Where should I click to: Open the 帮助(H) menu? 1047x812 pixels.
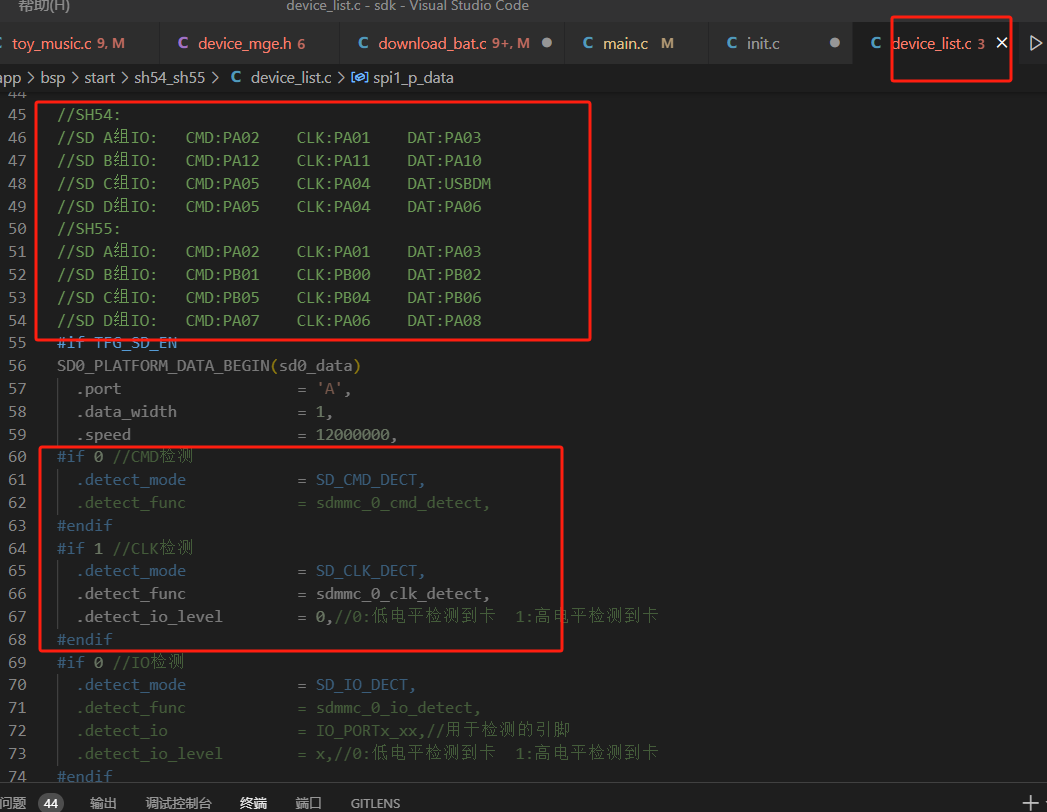pyautogui.click(x=44, y=6)
